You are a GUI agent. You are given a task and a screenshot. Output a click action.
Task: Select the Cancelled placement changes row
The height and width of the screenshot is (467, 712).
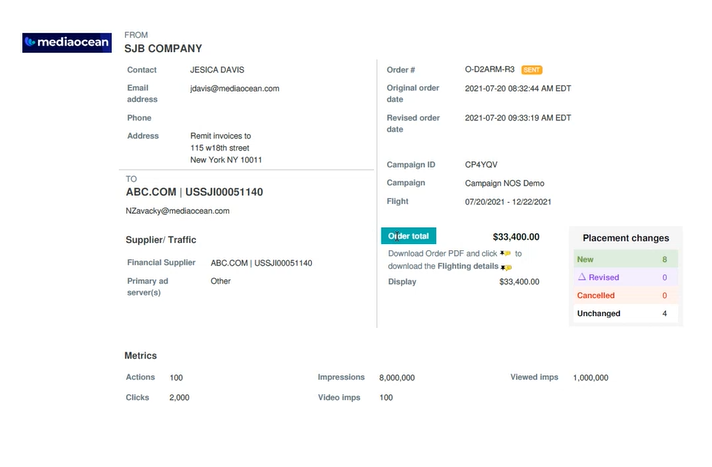click(x=627, y=295)
